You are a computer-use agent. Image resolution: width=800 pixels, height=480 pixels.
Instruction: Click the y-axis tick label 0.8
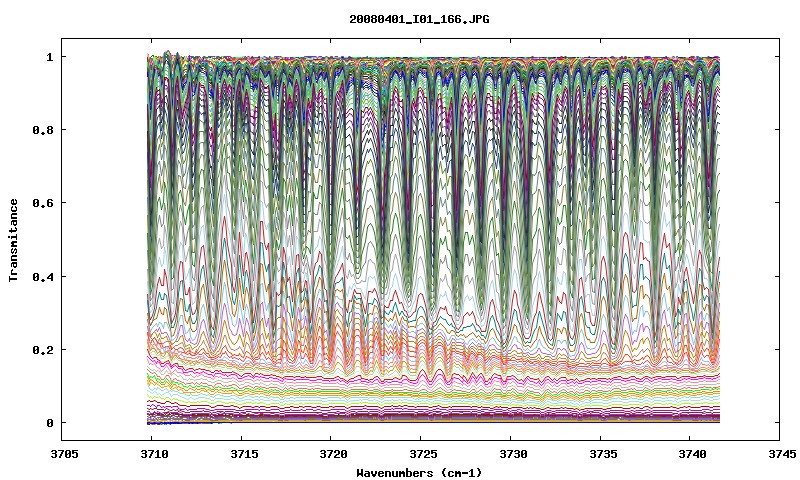point(43,130)
